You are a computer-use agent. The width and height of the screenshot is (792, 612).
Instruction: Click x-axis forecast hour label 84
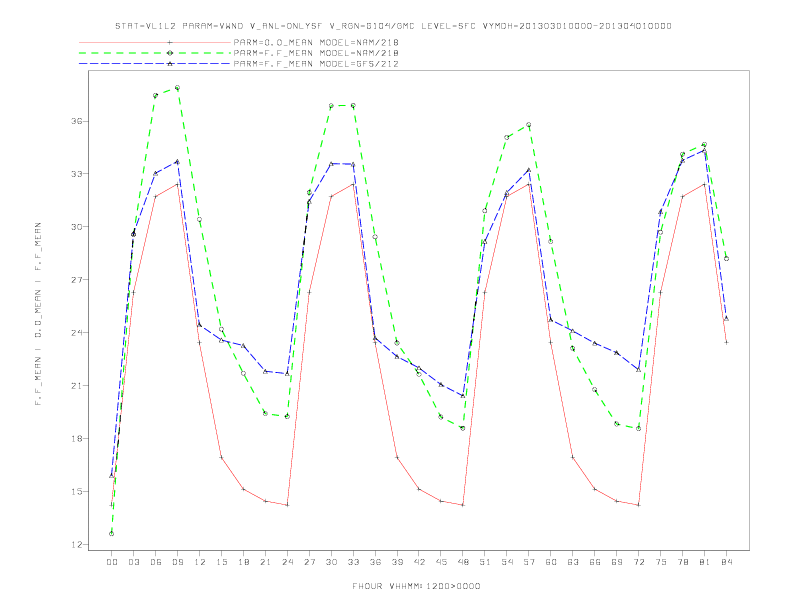tap(726, 562)
